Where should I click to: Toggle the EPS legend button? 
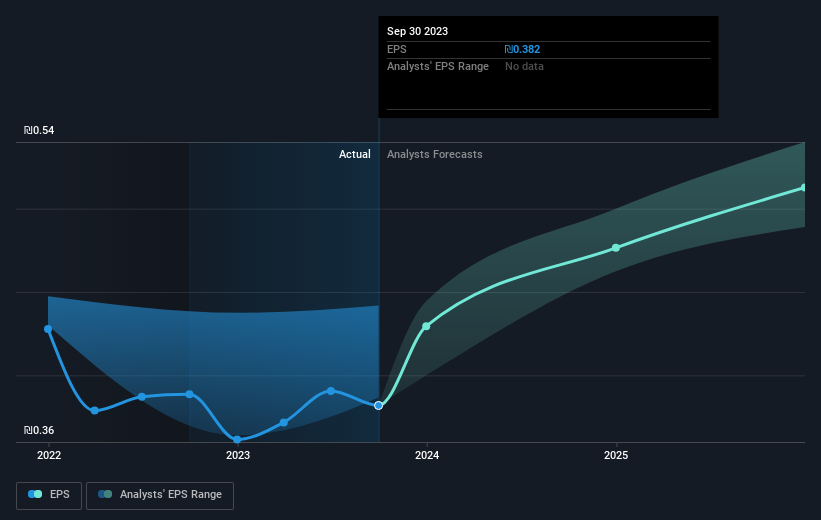49,495
